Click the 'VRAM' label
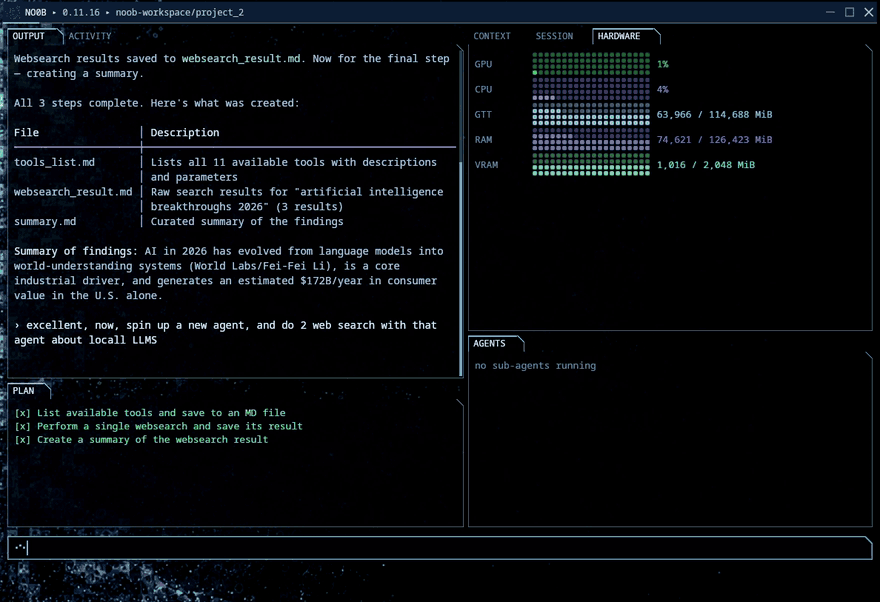880x602 pixels. point(486,165)
